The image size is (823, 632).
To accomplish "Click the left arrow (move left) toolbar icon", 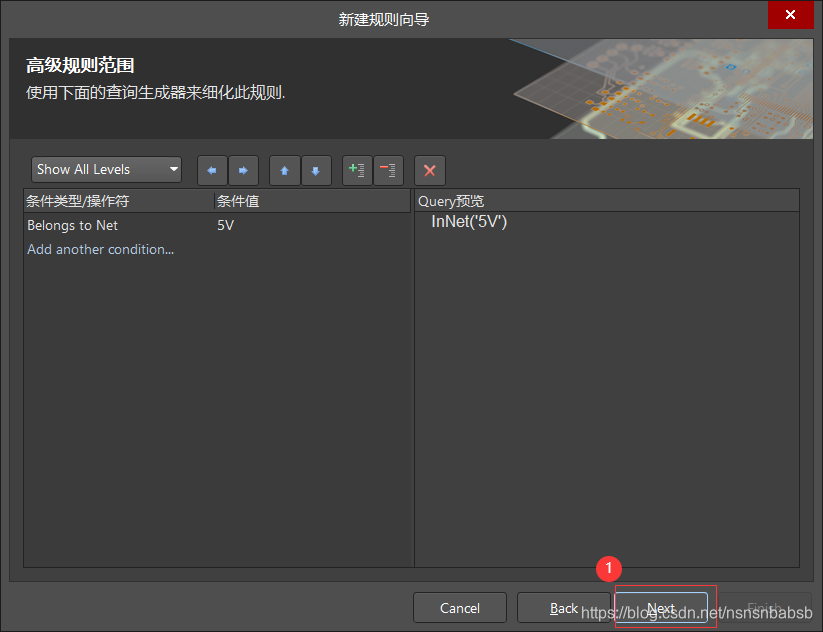I will 212,170.
